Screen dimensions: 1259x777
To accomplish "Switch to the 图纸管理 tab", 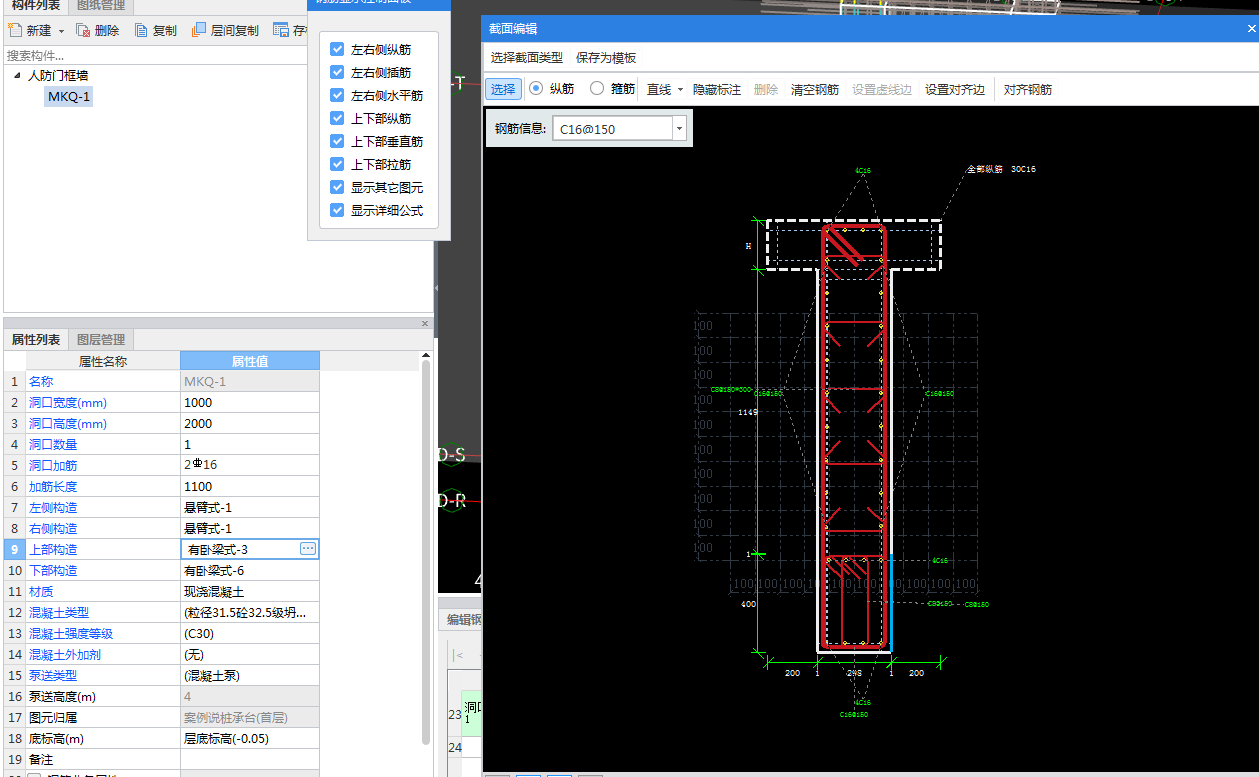I will (101, 6).
